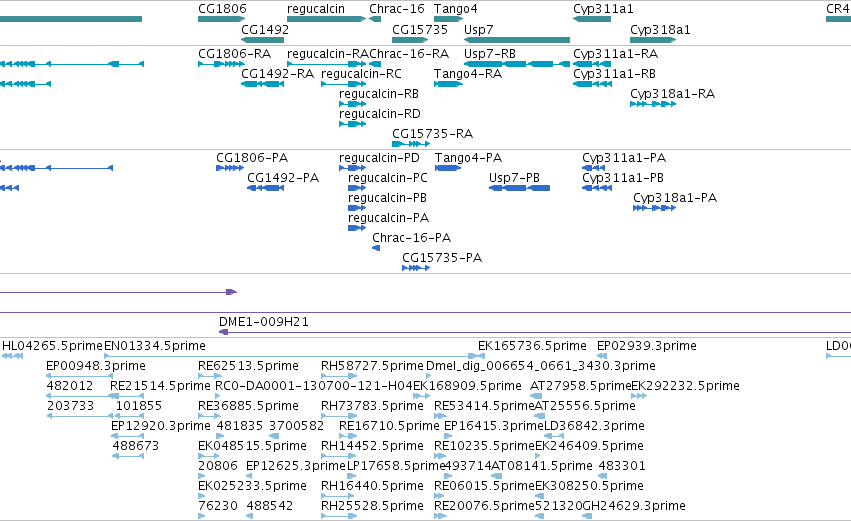Select transcript CG1492-RA

click(x=263, y=84)
